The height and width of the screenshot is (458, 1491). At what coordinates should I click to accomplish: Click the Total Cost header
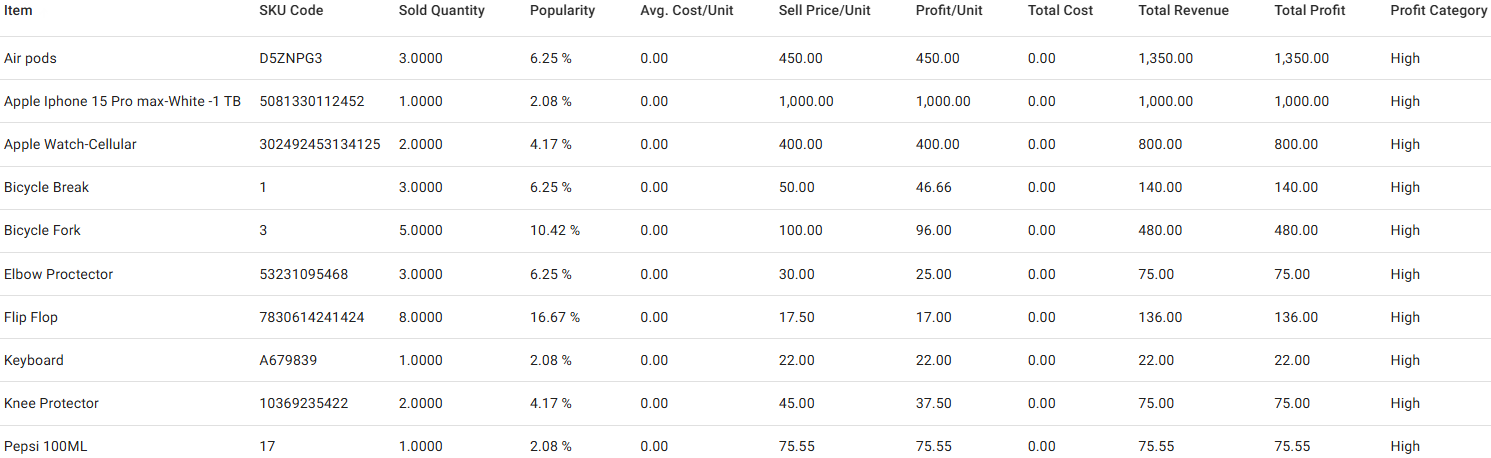coord(1060,11)
